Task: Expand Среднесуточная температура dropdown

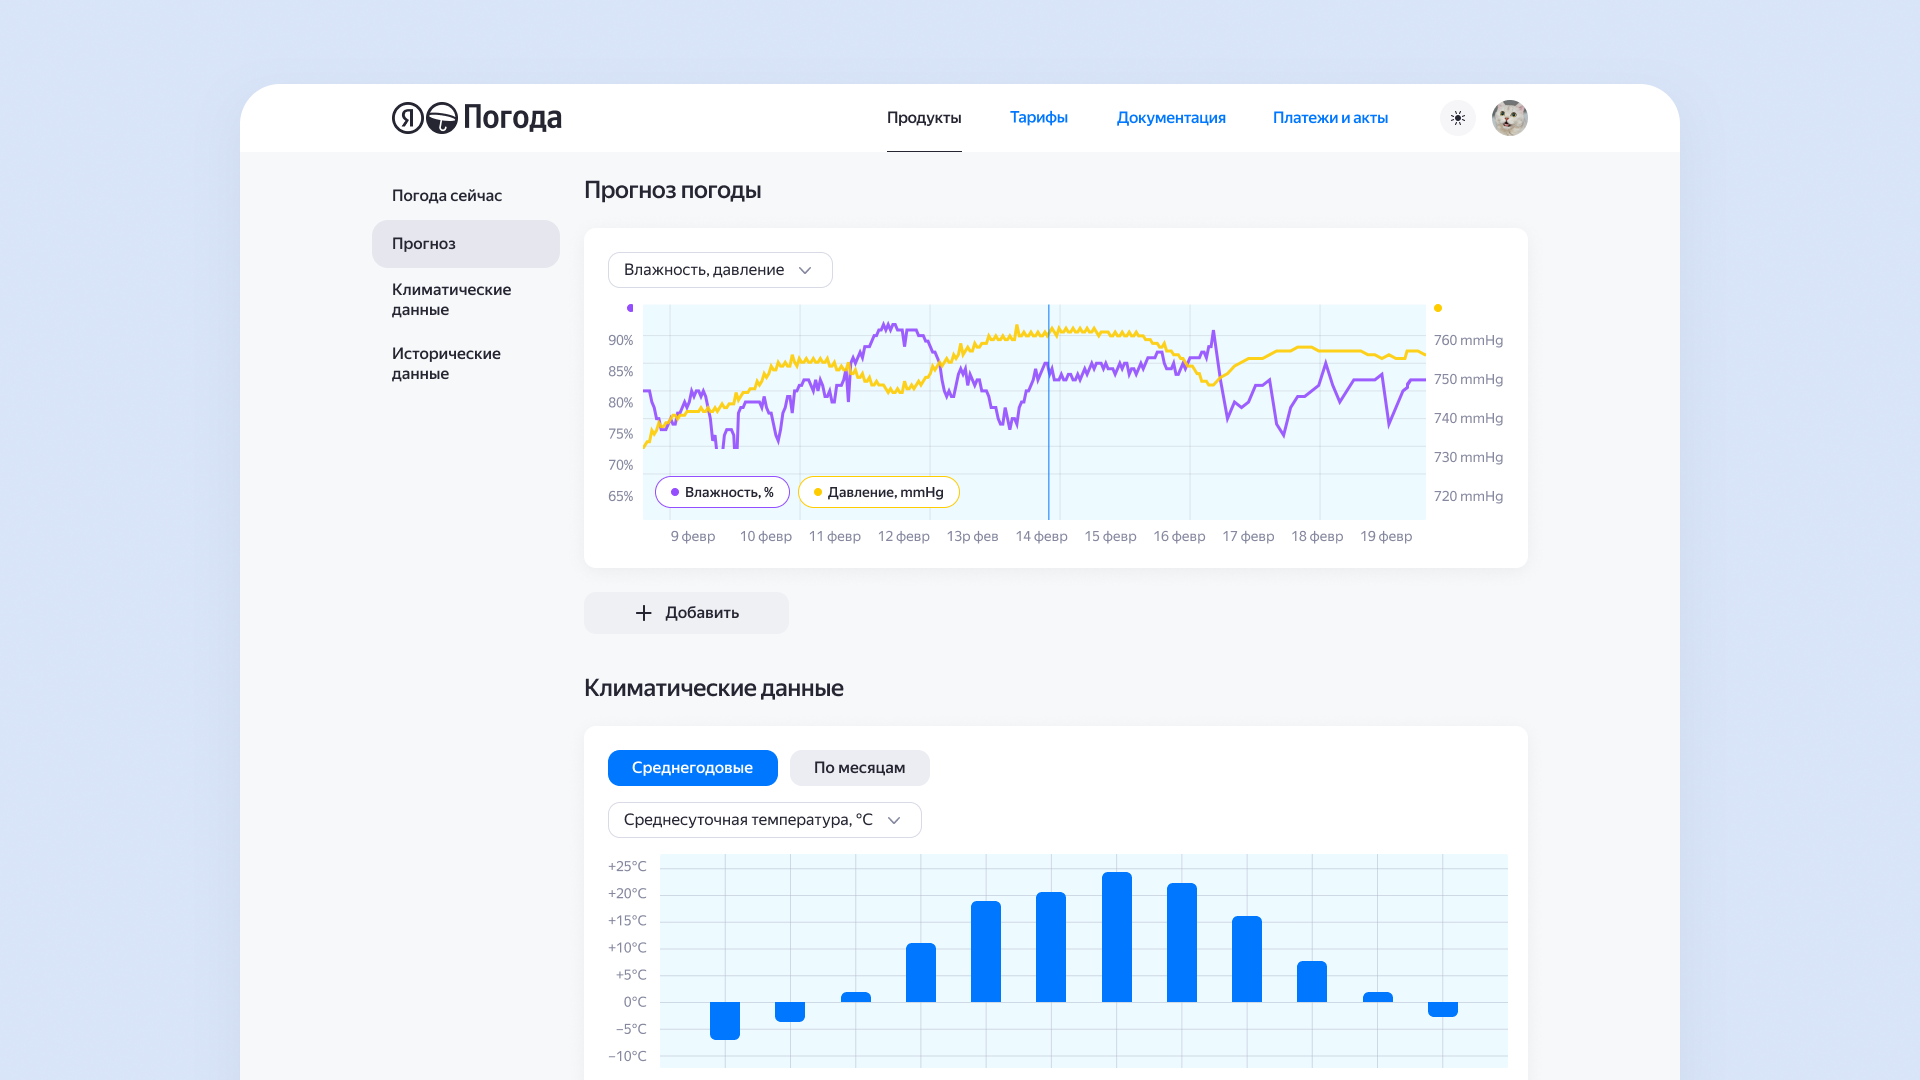Action: [764, 820]
